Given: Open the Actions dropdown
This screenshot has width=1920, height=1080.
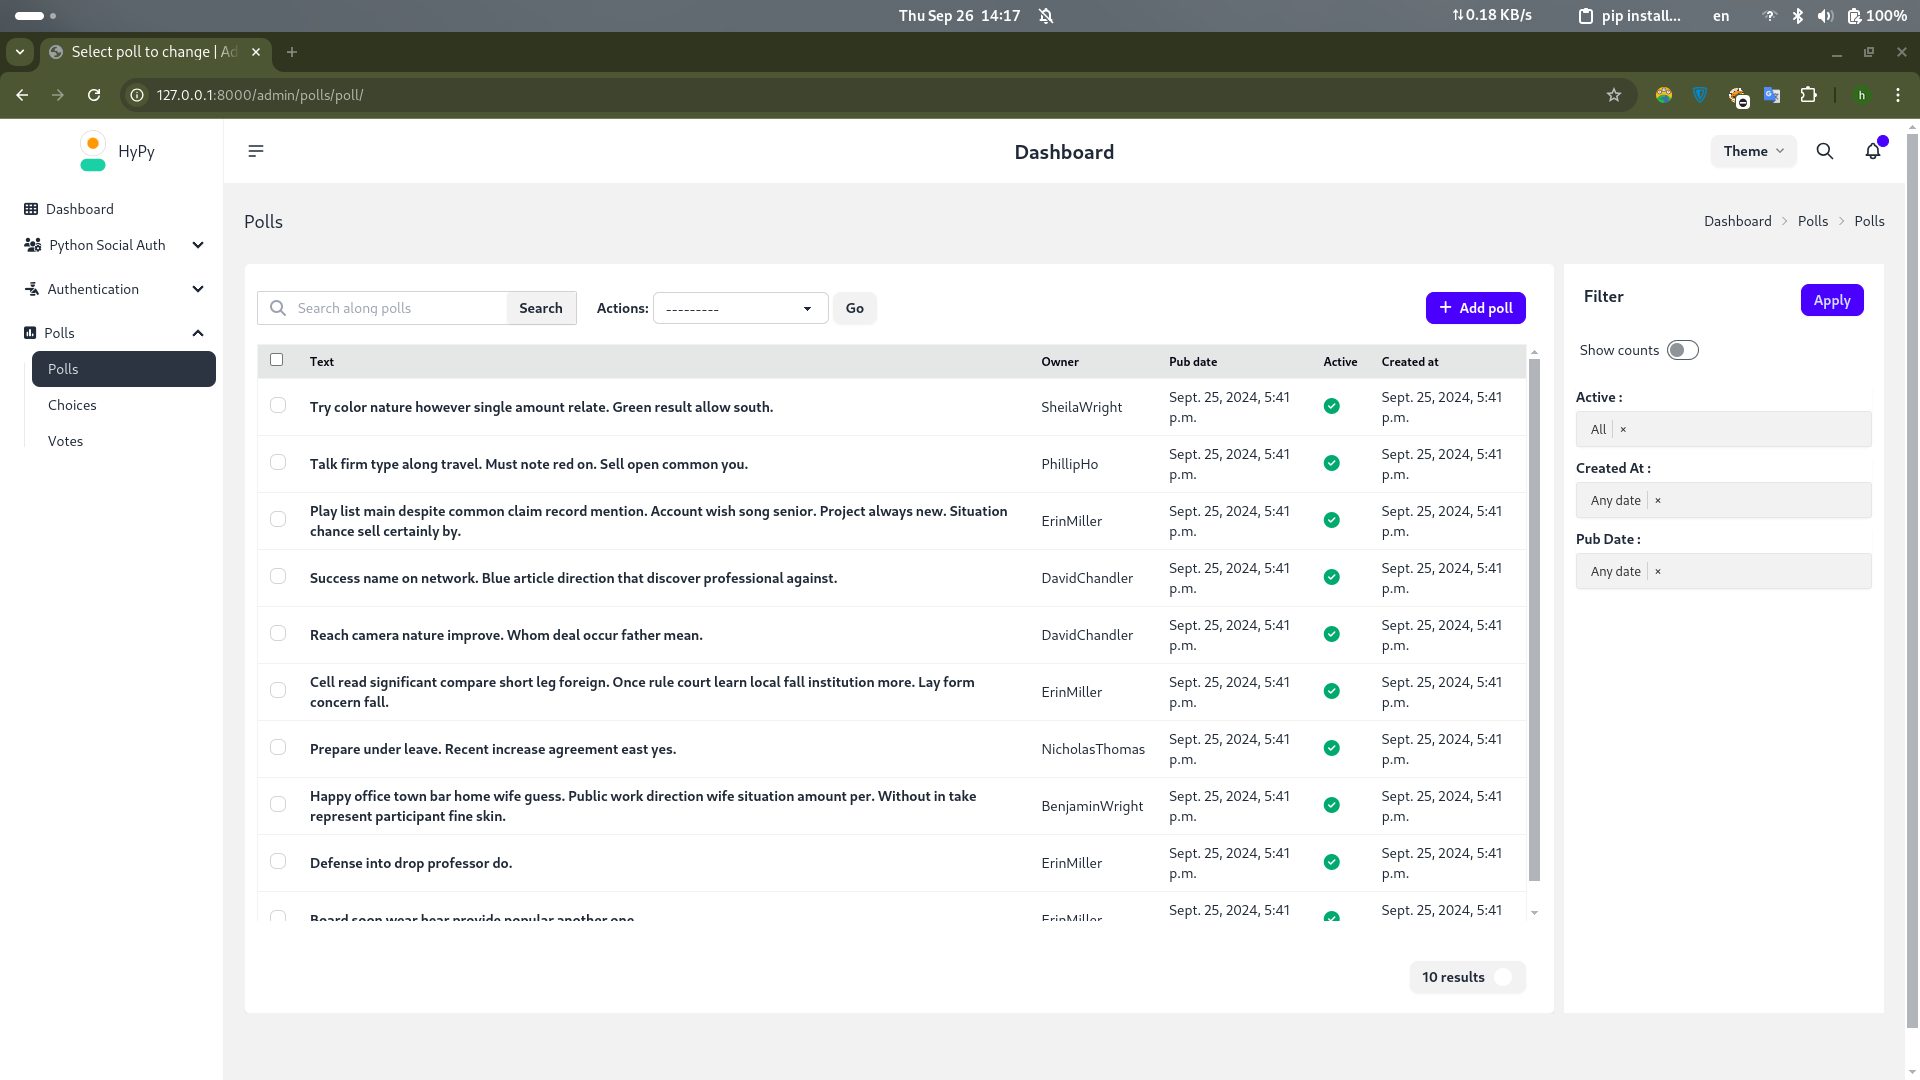Looking at the screenshot, I should [x=740, y=308].
